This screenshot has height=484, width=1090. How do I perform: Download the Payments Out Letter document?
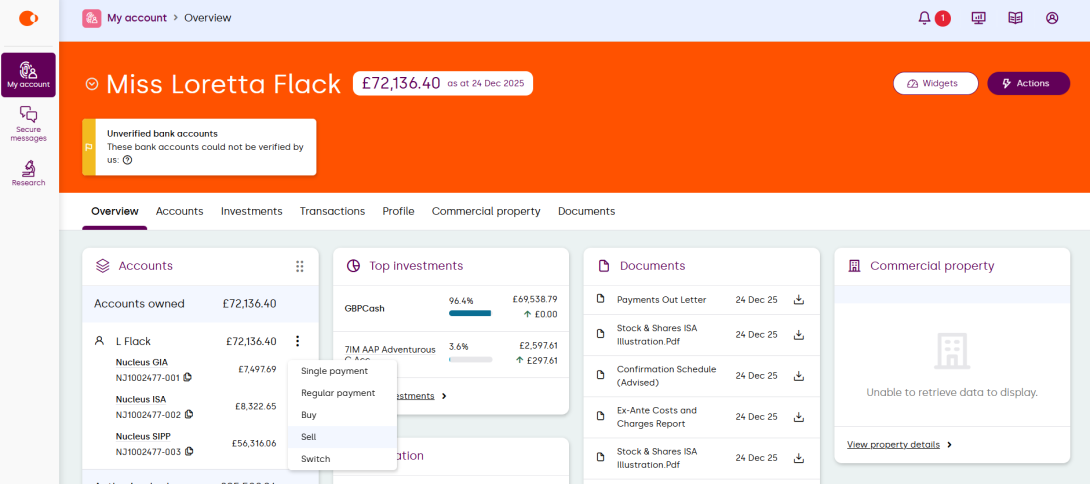pos(799,299)
